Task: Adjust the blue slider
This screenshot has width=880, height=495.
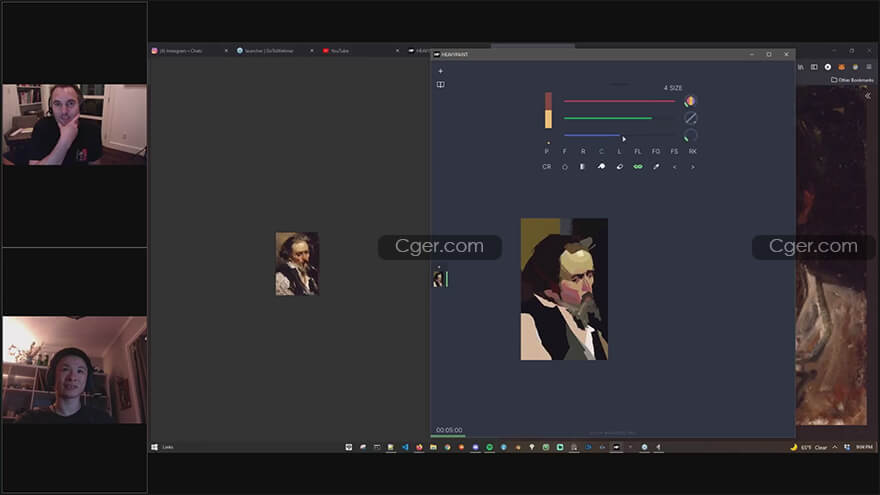Action: point(619,135)
